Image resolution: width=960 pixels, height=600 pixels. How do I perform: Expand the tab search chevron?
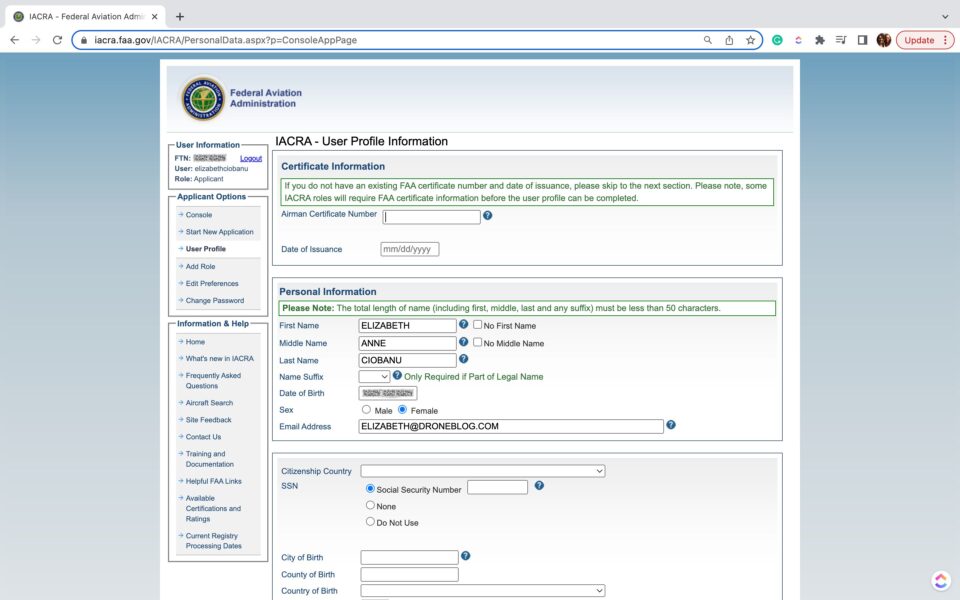tap(945, 17)
